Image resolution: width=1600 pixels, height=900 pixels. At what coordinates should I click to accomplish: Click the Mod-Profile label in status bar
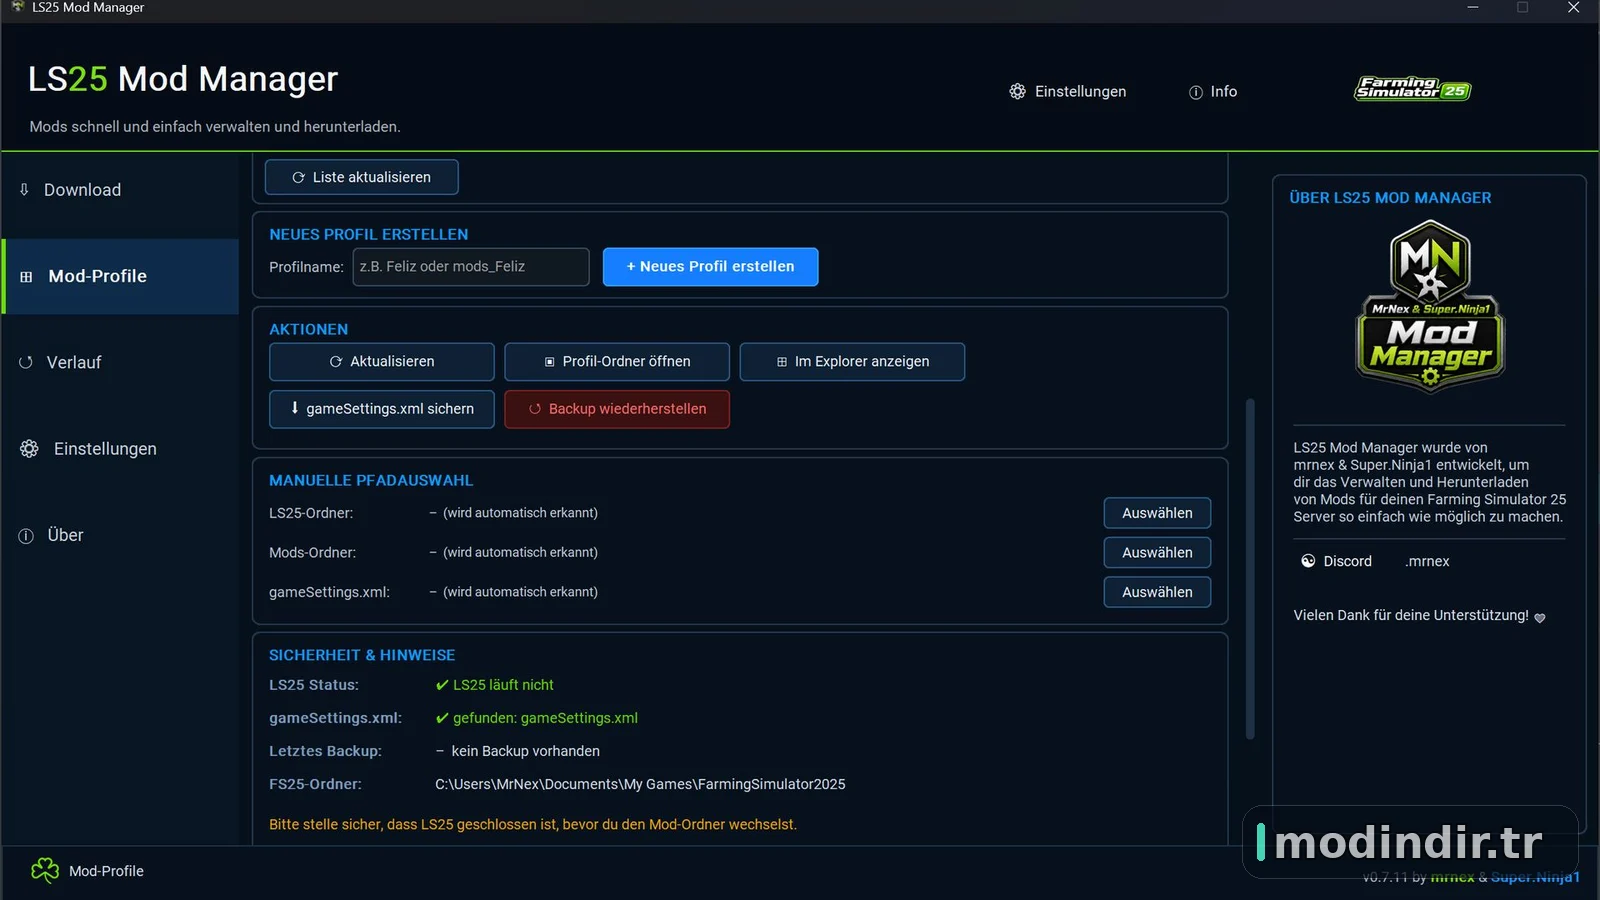[x=106, y=871]
